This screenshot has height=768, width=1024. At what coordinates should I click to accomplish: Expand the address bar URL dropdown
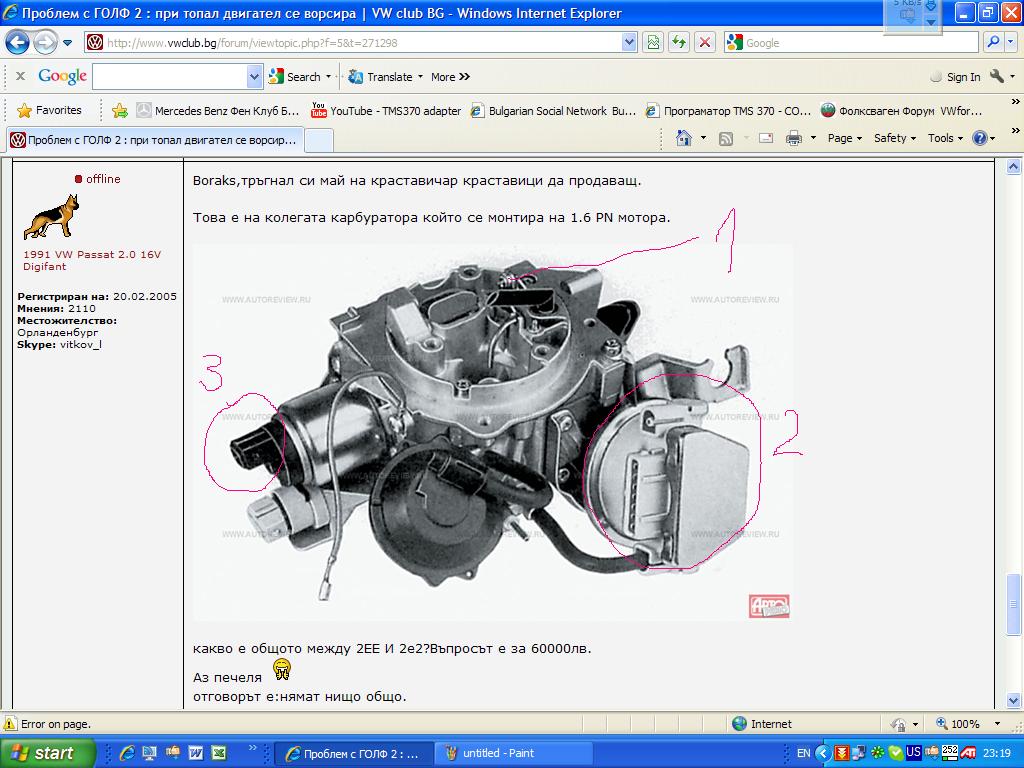(x=629, y=42)
